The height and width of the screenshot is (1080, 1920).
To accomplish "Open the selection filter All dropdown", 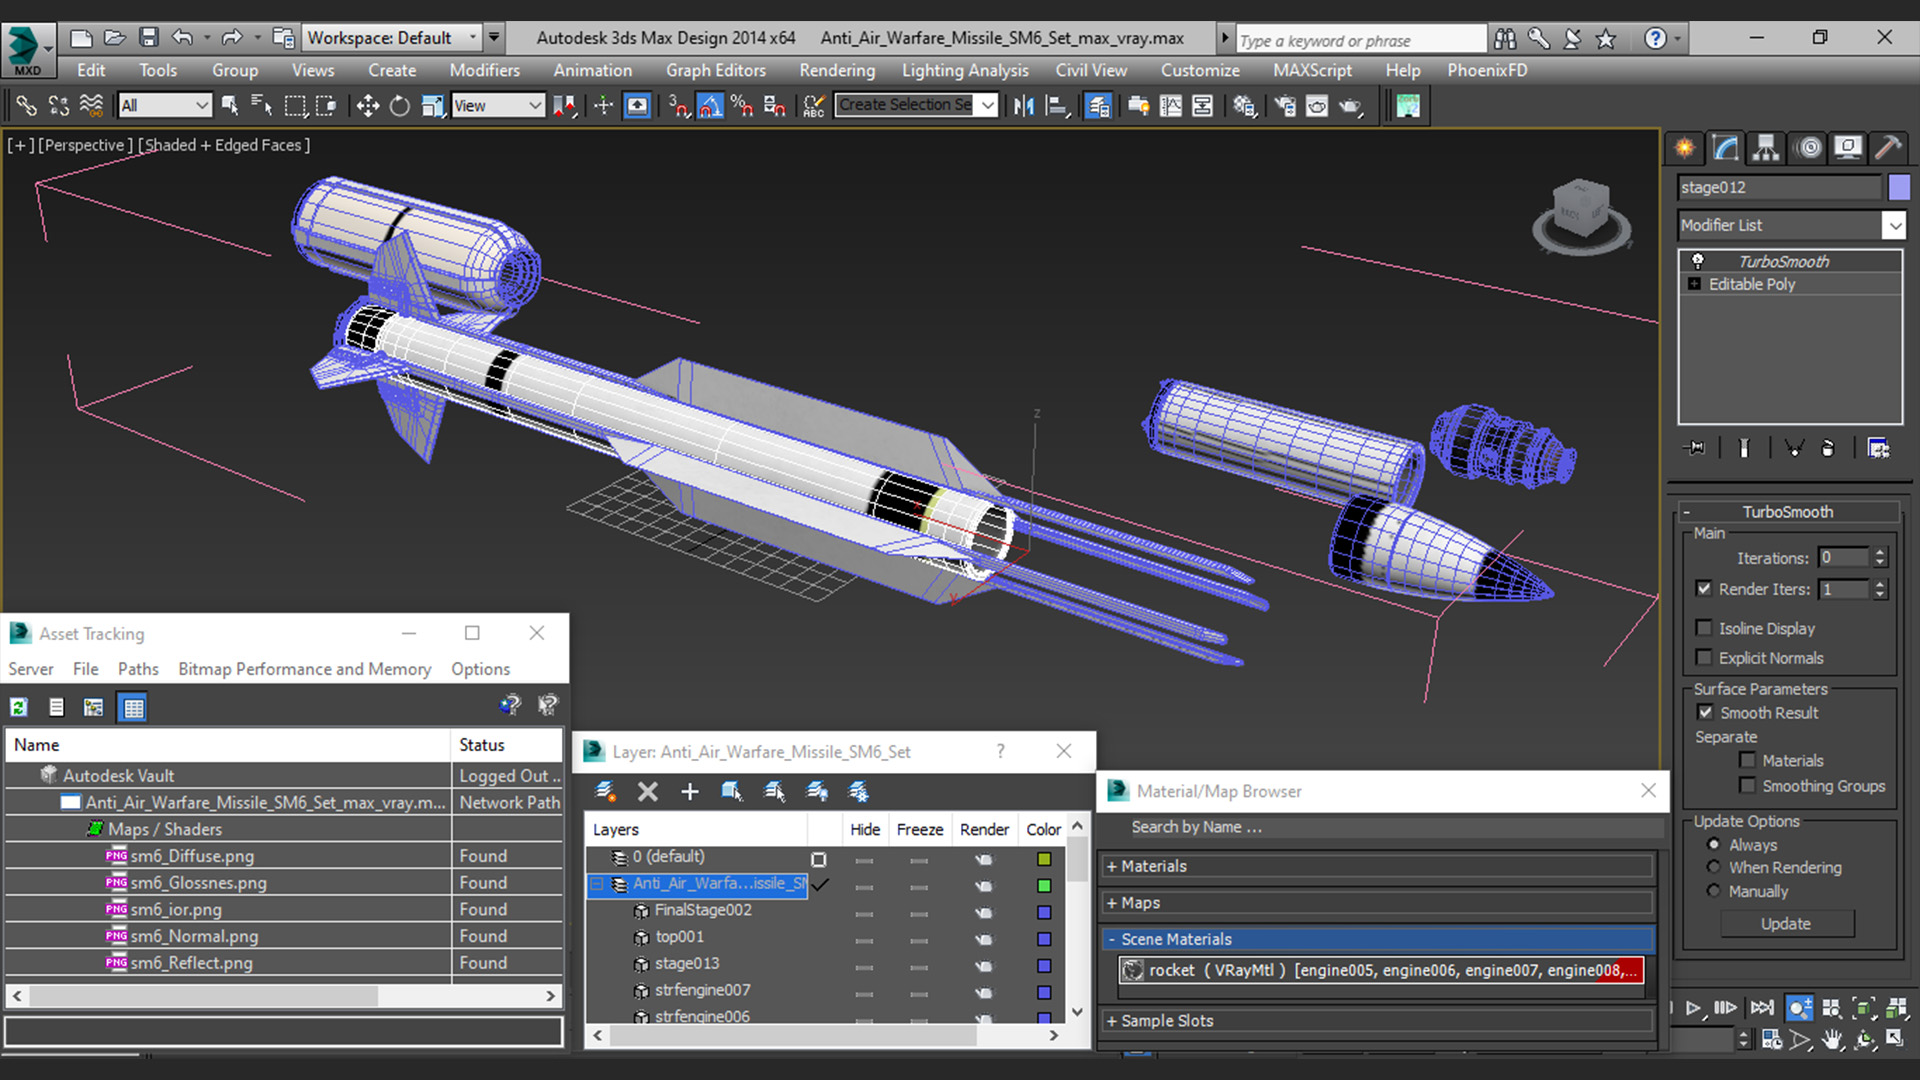I will click(x=165, y=105).
